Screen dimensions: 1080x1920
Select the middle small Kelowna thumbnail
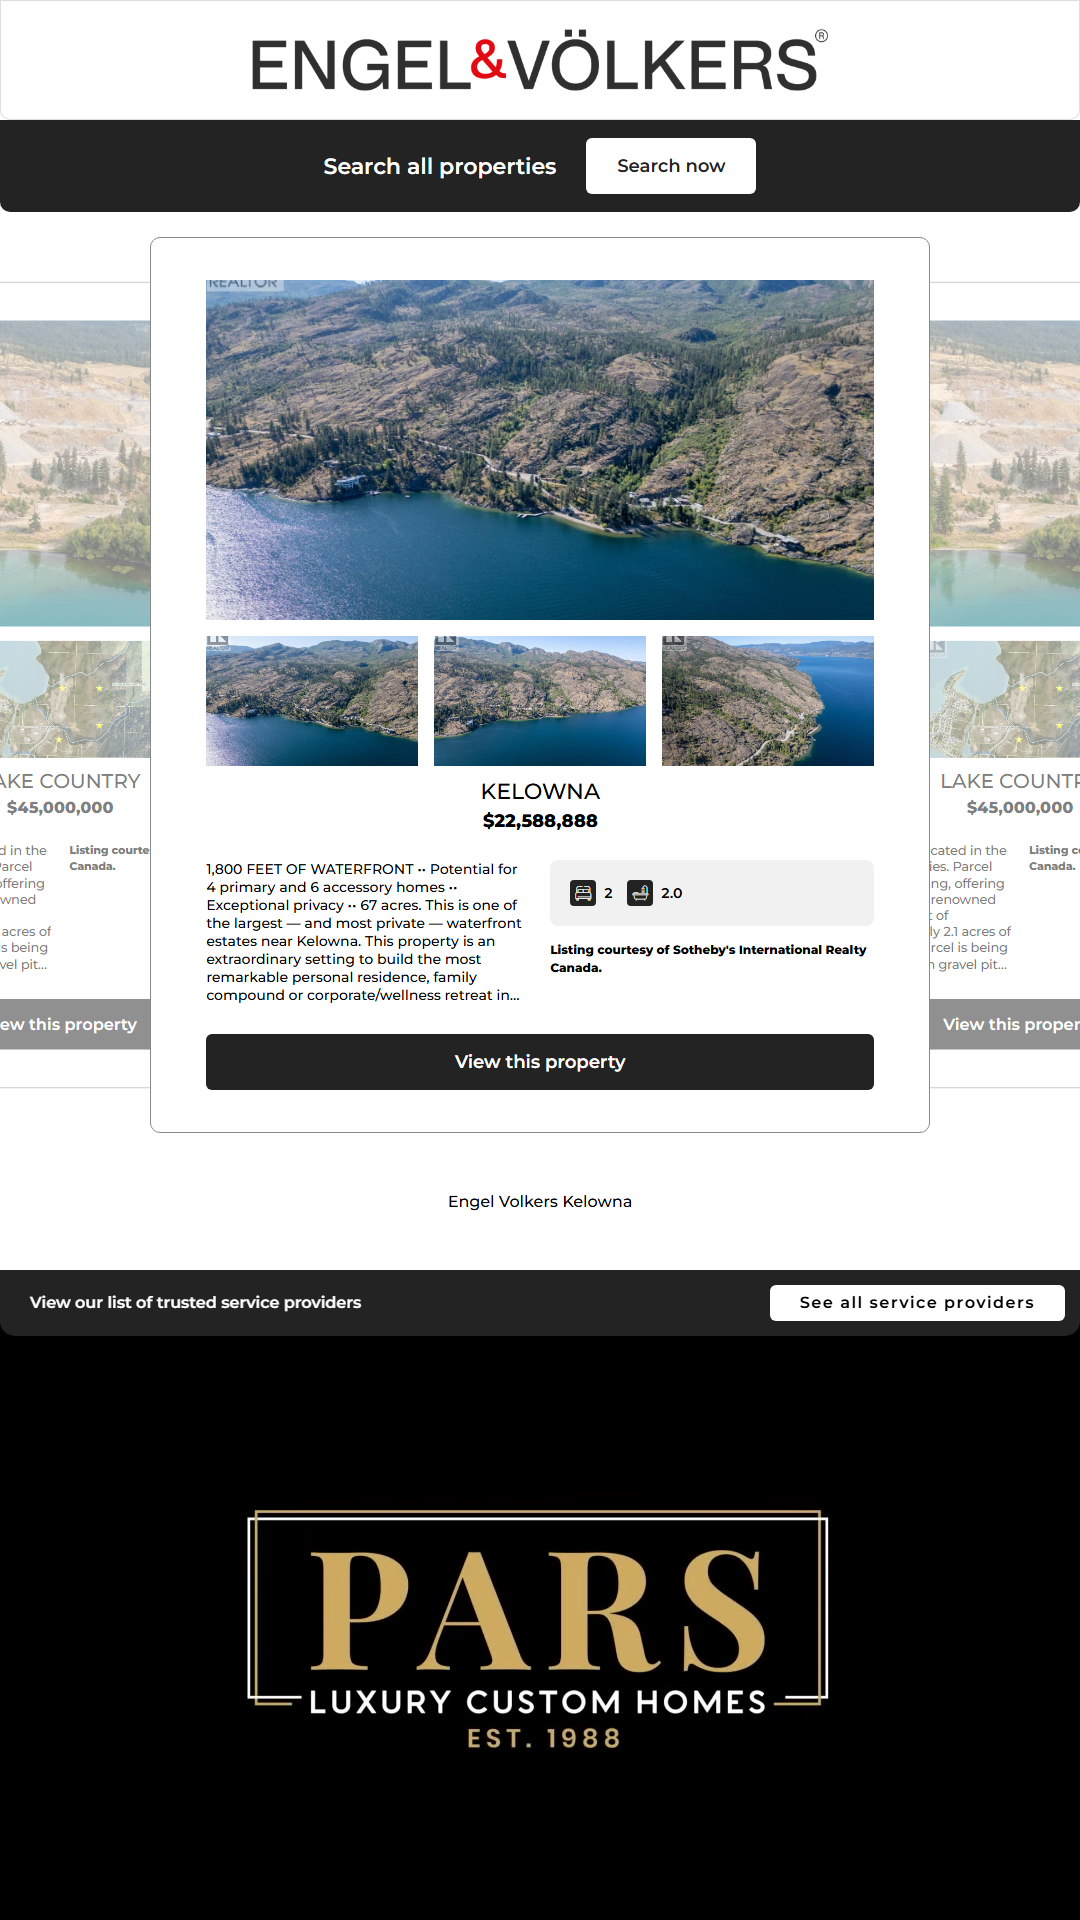pyautogui.click(x=539, y=701)
